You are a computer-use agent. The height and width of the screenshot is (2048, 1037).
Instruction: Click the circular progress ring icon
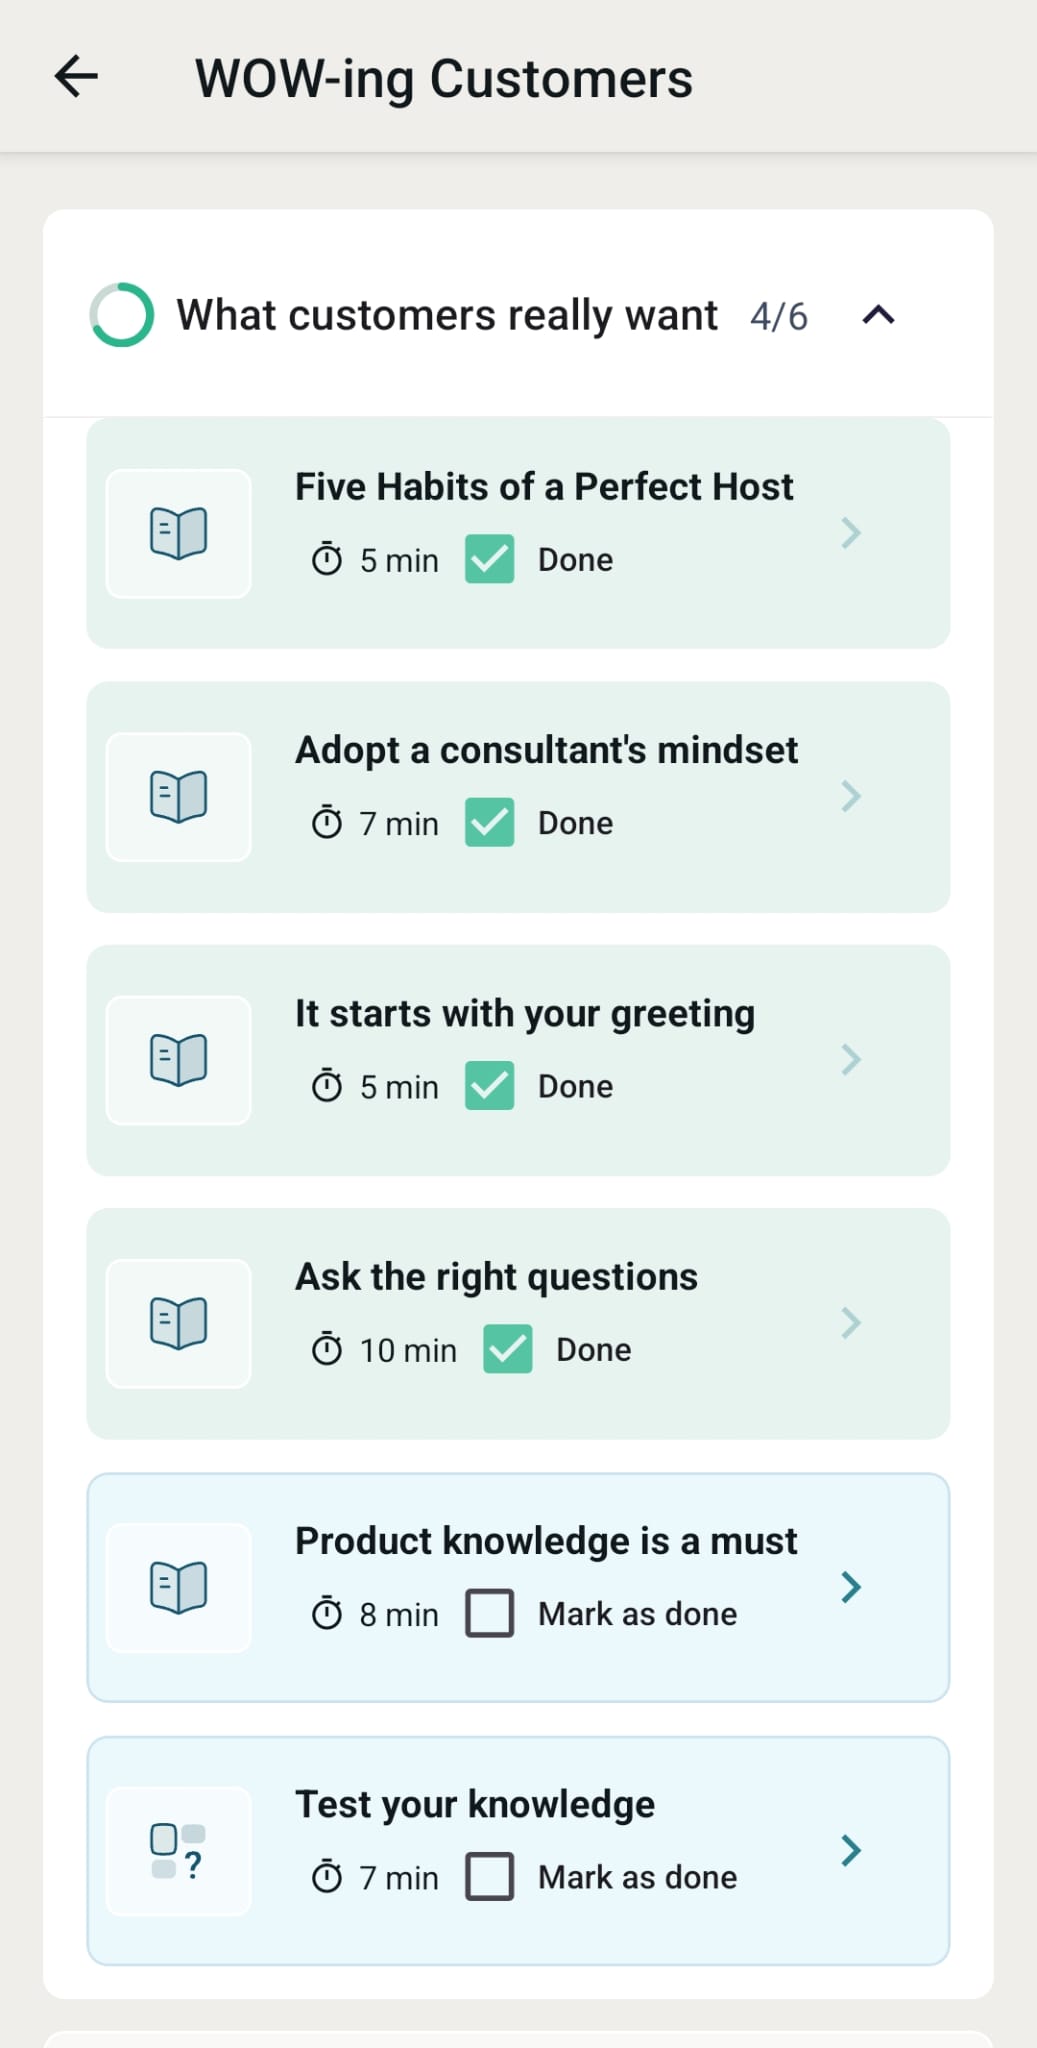[122, 315]
